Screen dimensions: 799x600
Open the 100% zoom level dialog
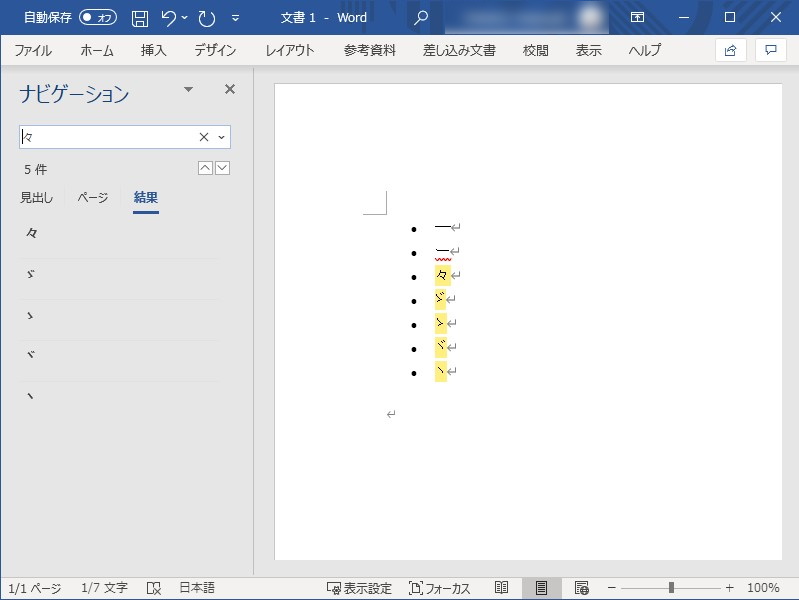click(x=763, y=588)
